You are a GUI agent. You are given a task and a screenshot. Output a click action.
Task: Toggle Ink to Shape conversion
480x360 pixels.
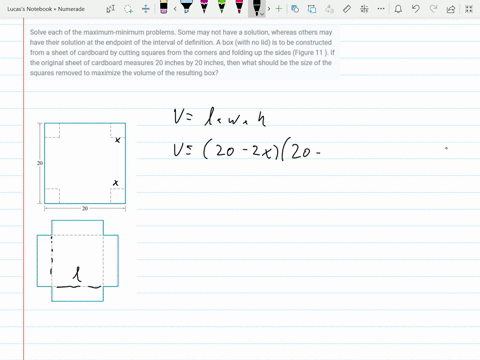[312, 9]
